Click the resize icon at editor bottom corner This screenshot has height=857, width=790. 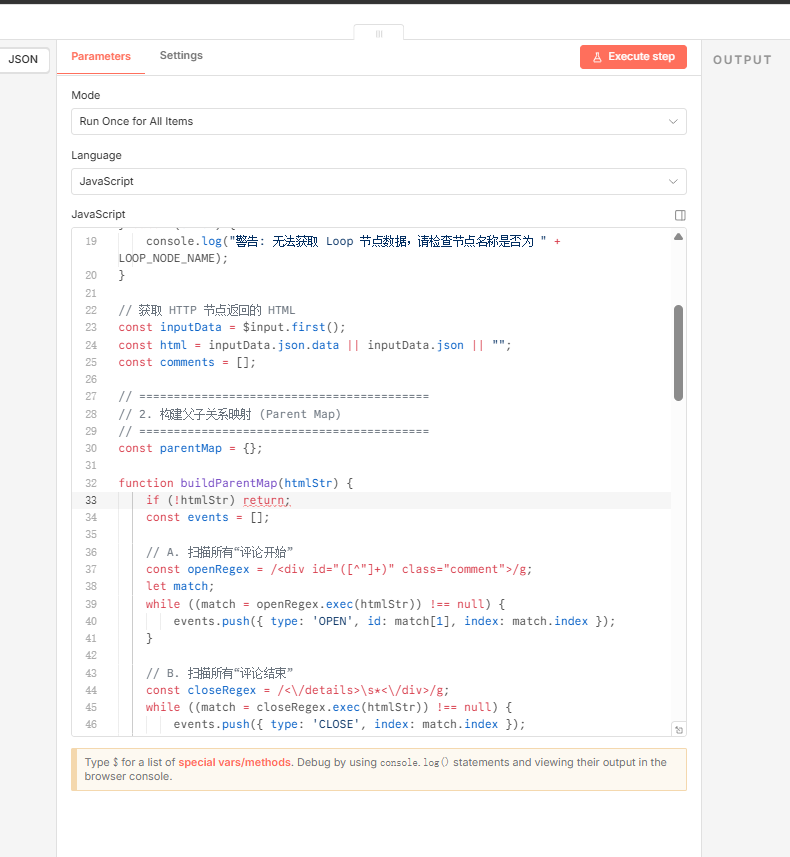click(678, 730)
